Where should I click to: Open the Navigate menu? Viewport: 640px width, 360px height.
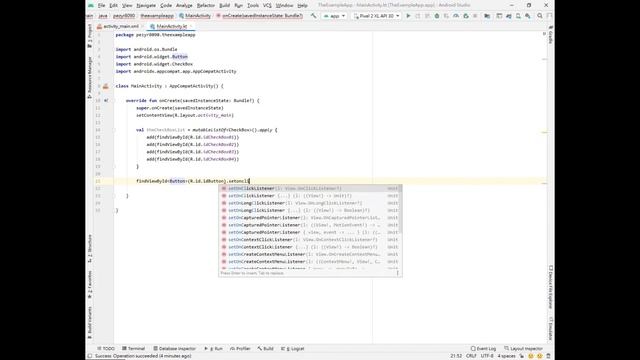coord(146,5)
